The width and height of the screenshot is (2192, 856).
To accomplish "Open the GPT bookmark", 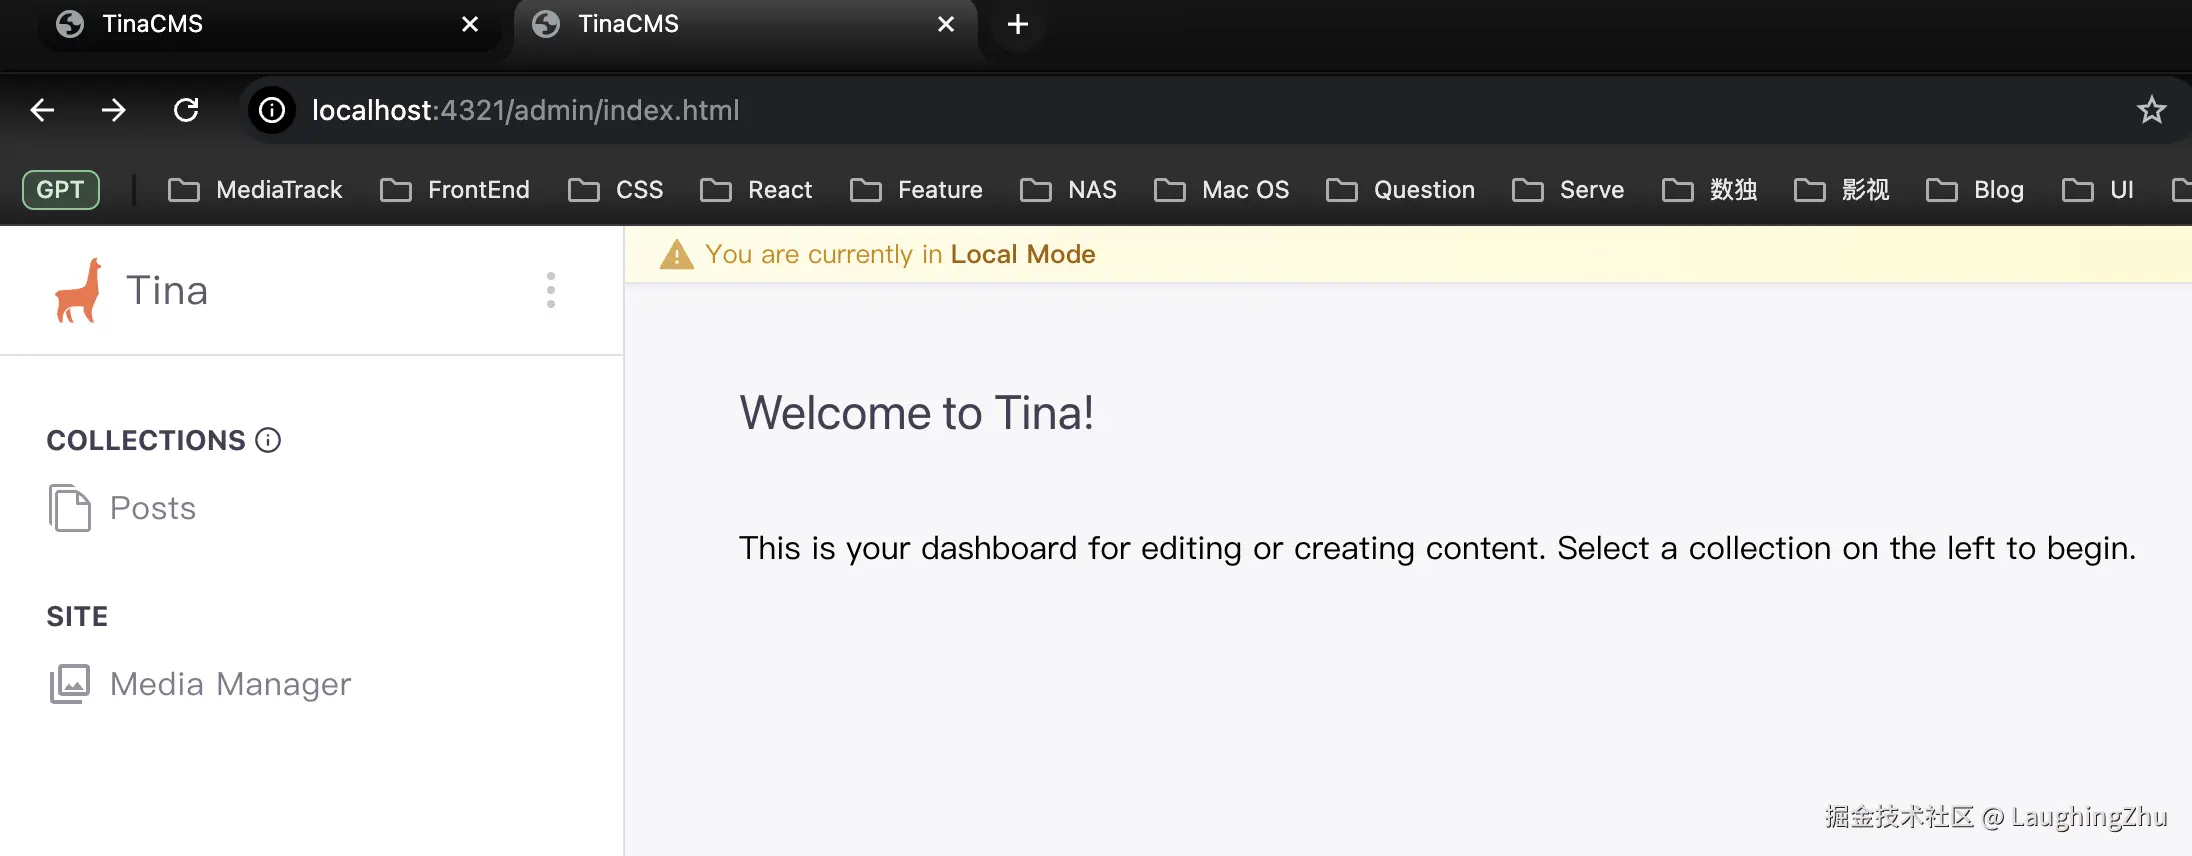I will tap(60, 190).
